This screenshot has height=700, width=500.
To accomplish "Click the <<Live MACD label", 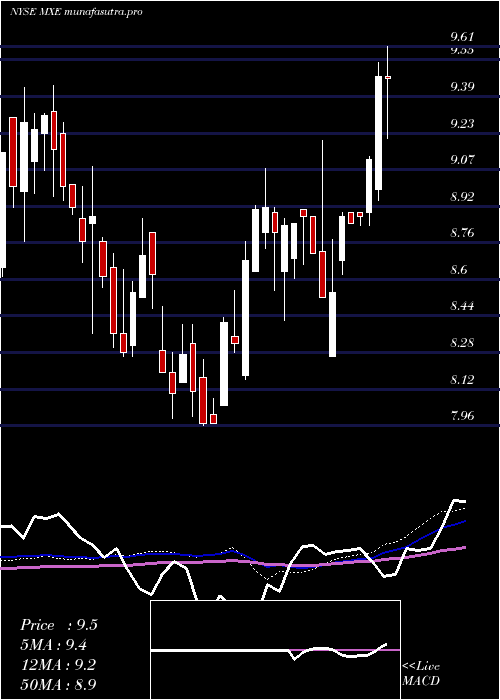I will [421, 673].
